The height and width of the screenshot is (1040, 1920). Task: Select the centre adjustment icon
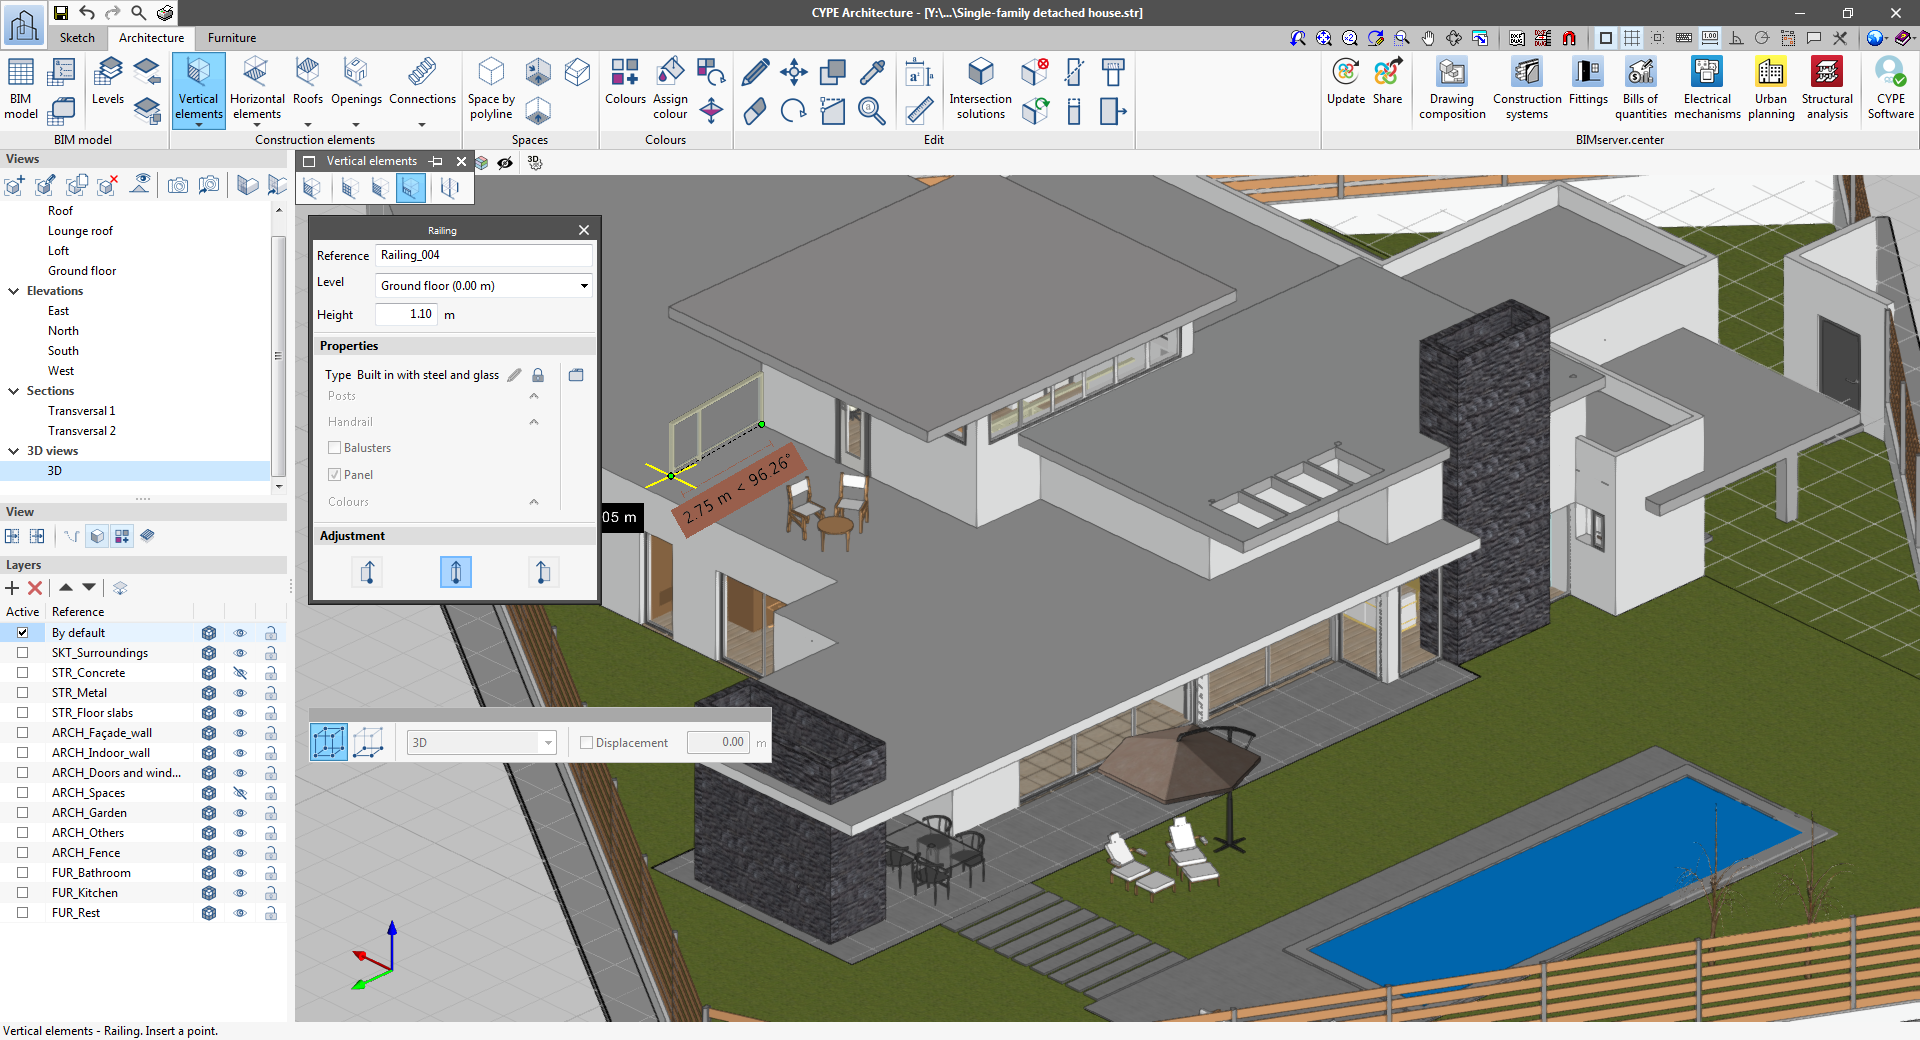coord(456,572)
